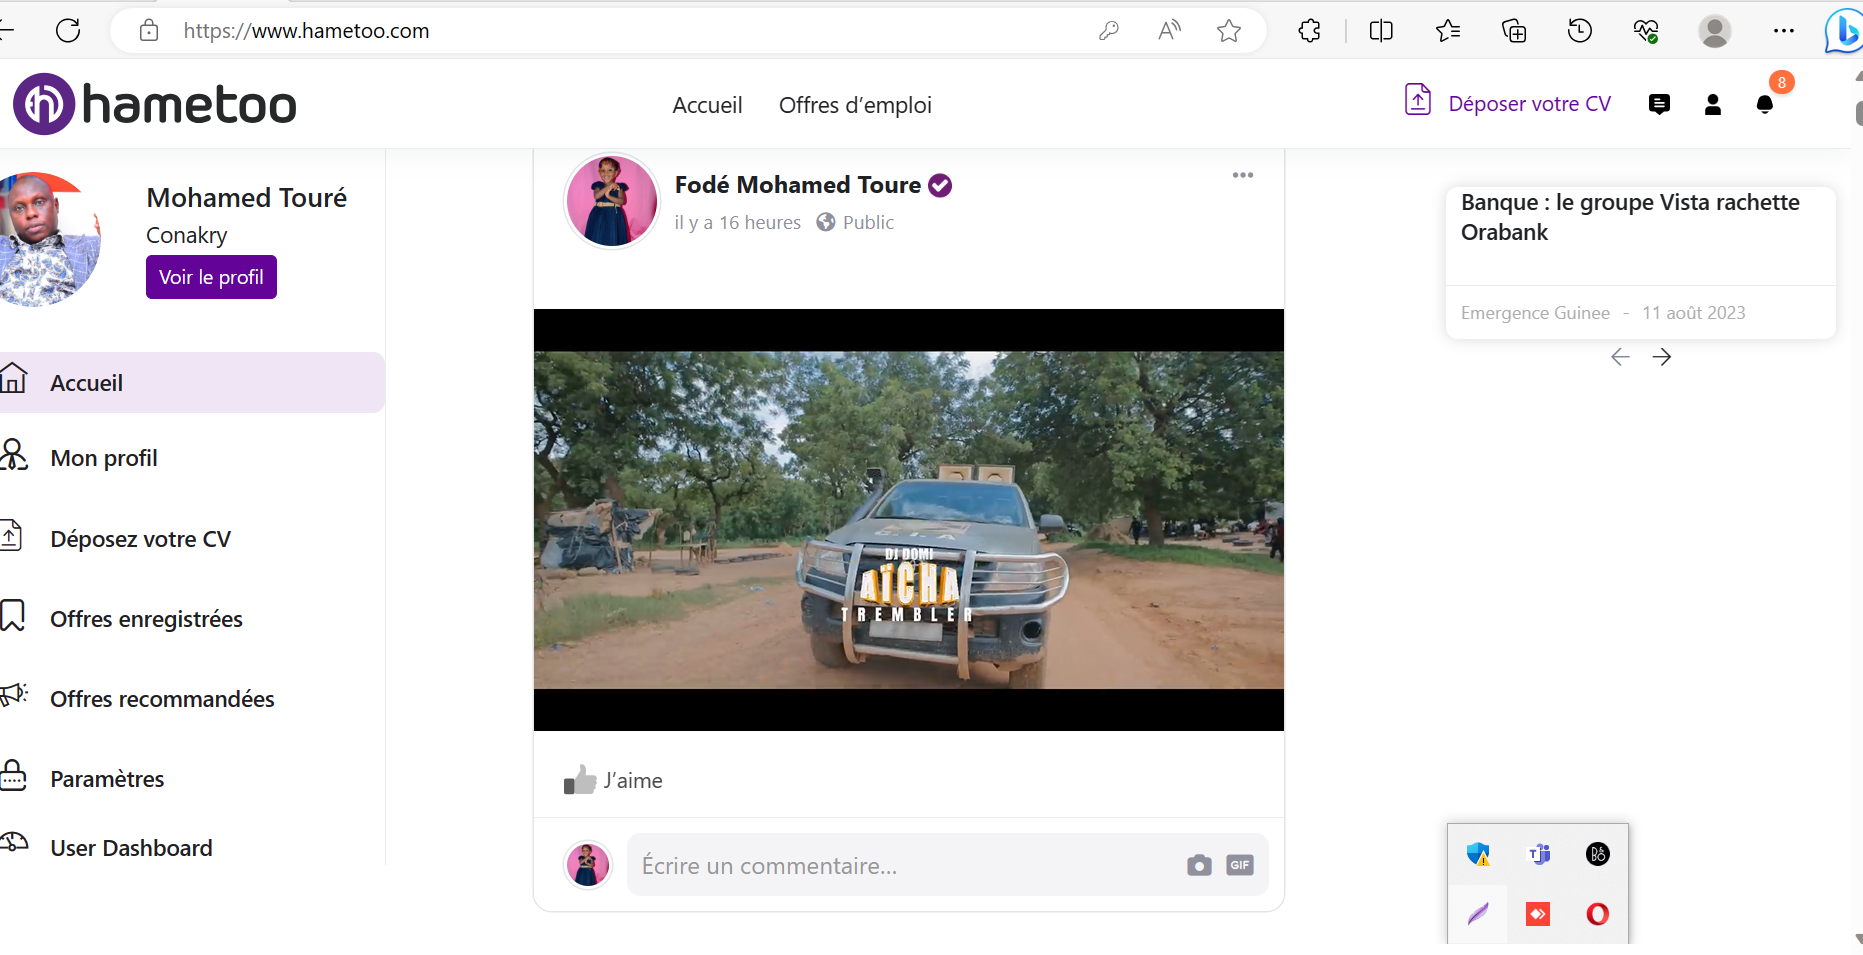Screen dimensions: 1863x955
Task: Open Offres d'emploi in top navigation
Action: (855, 105)
